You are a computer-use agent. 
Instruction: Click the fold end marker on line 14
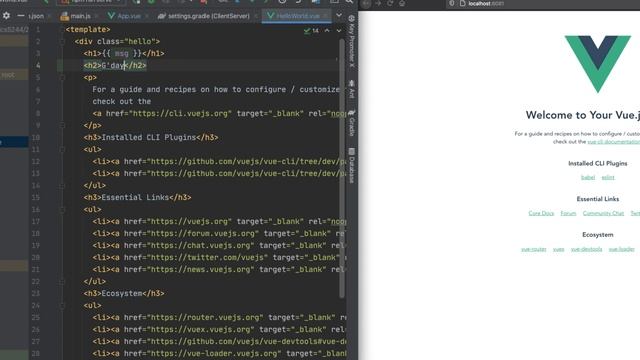(62, 185)
